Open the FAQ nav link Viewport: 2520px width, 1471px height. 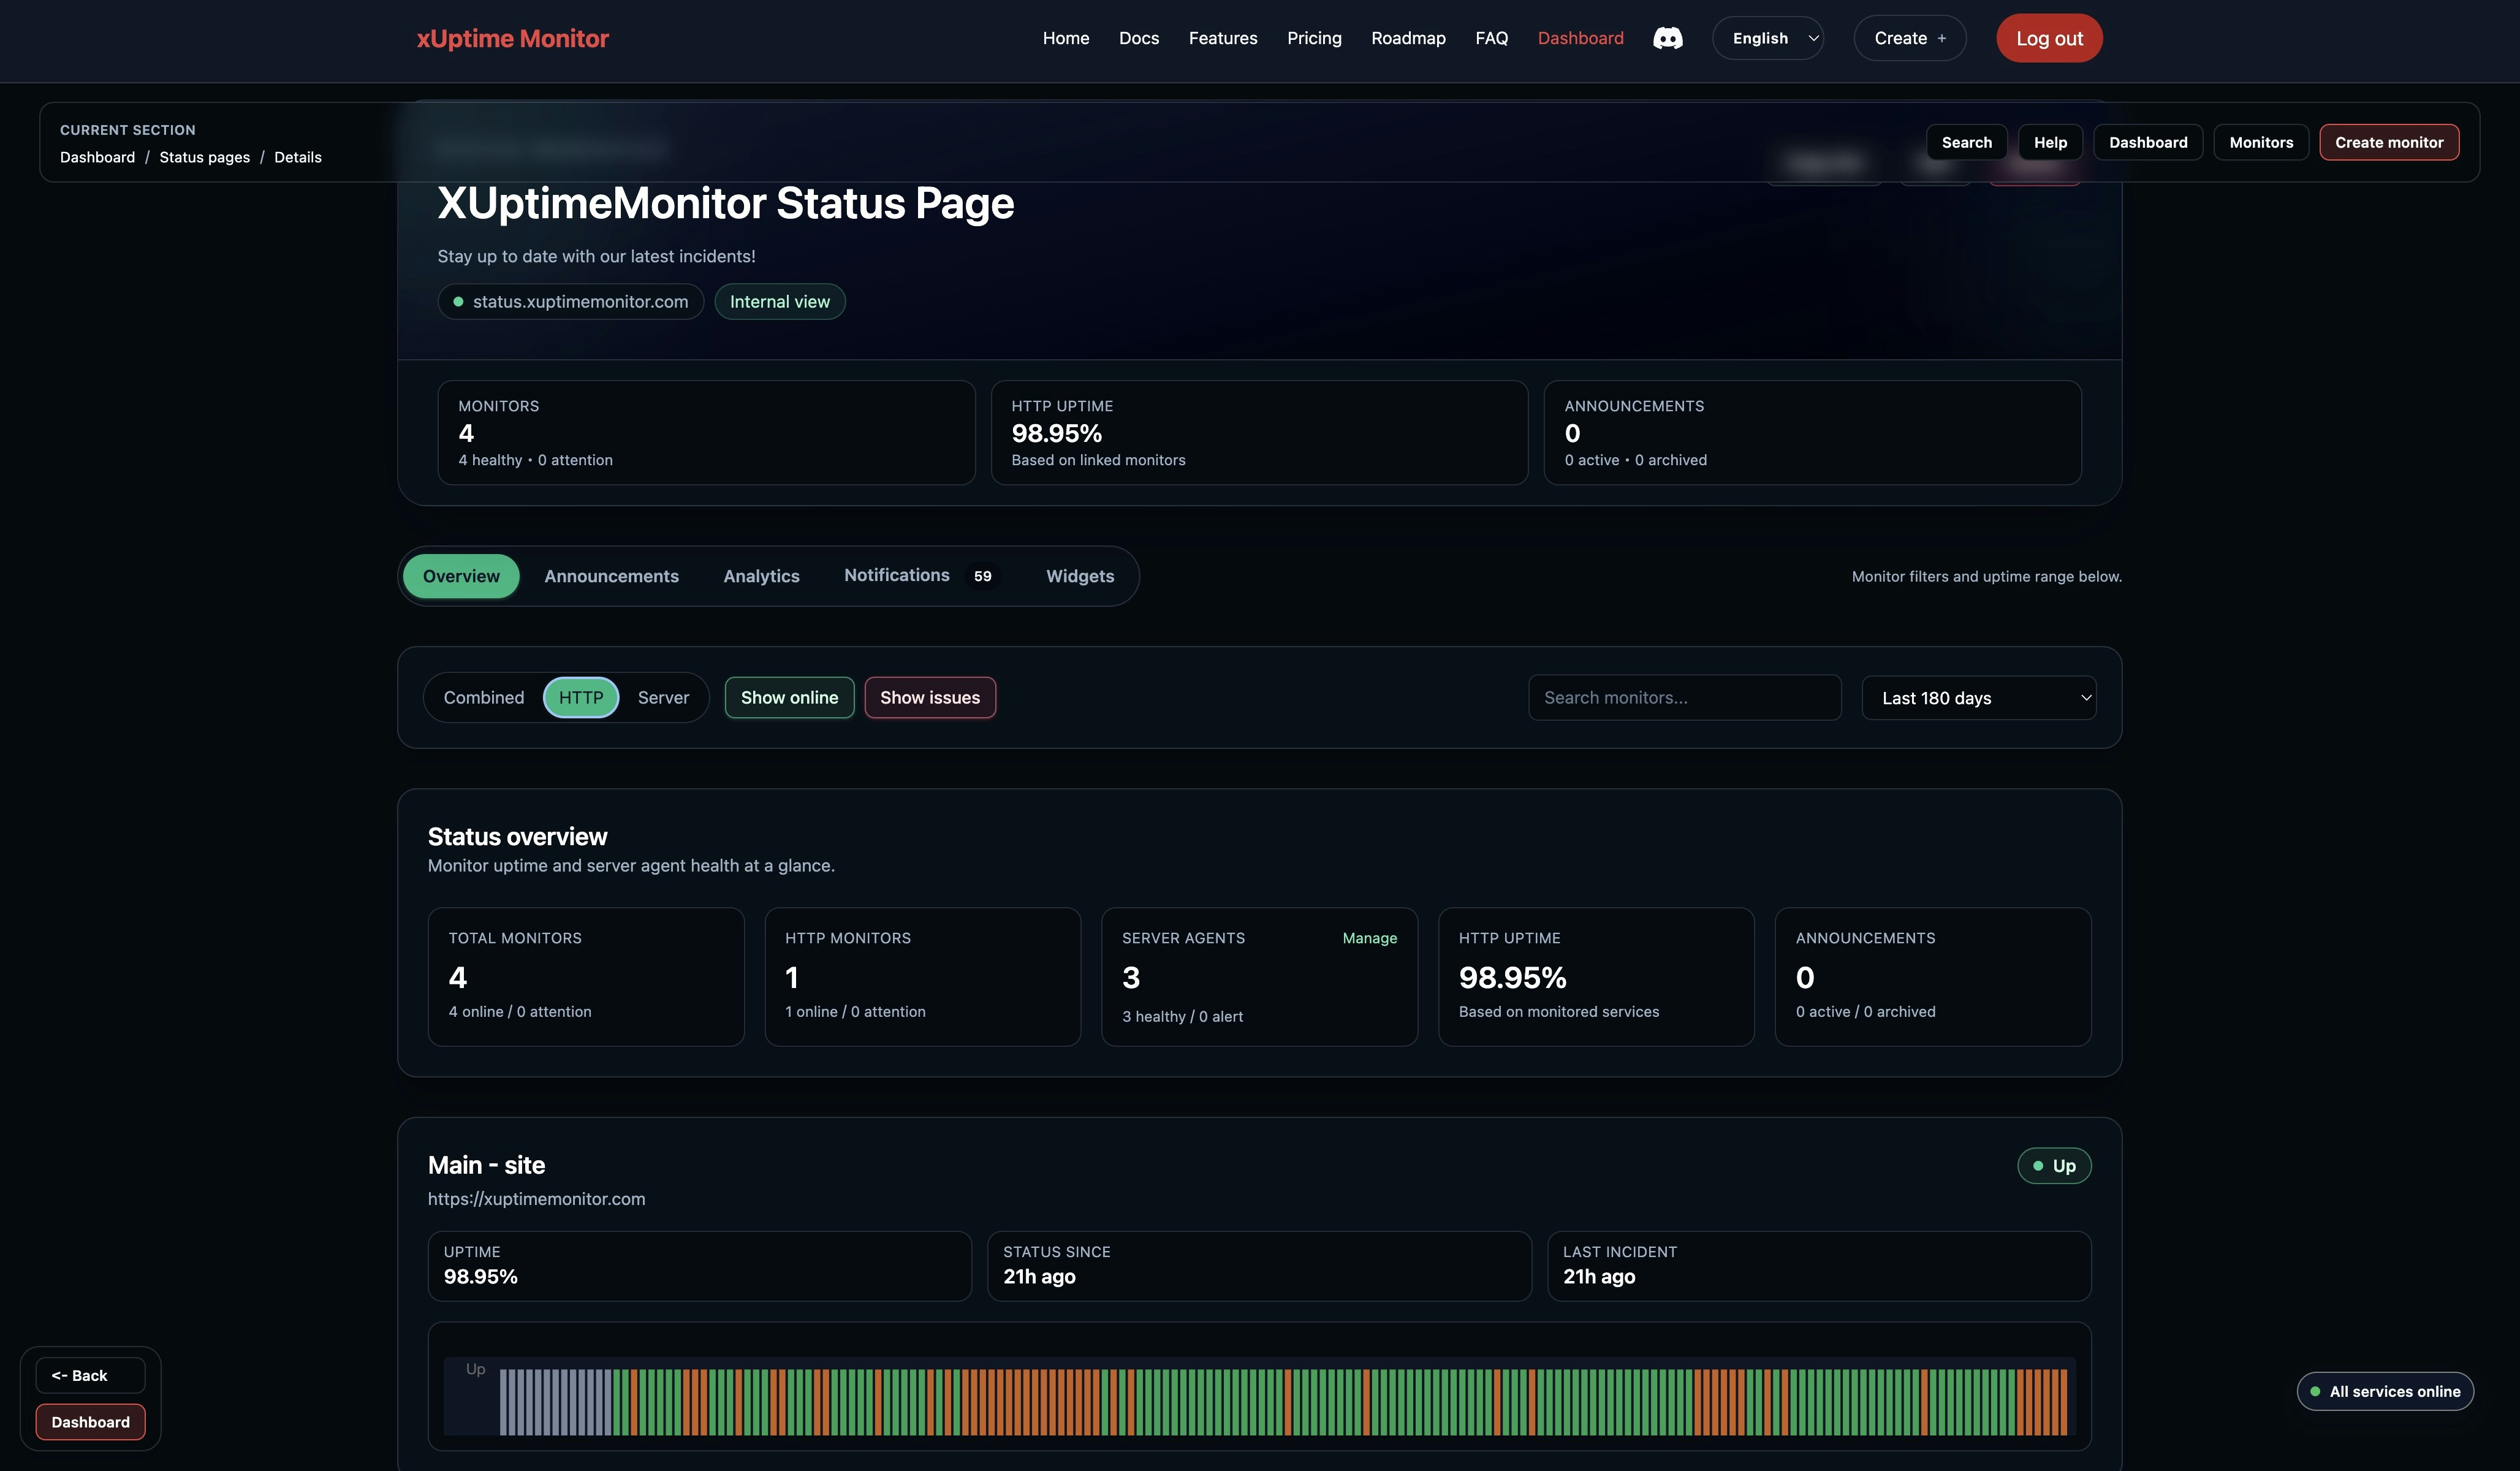pyautogui.click(x=1491, y=38)
